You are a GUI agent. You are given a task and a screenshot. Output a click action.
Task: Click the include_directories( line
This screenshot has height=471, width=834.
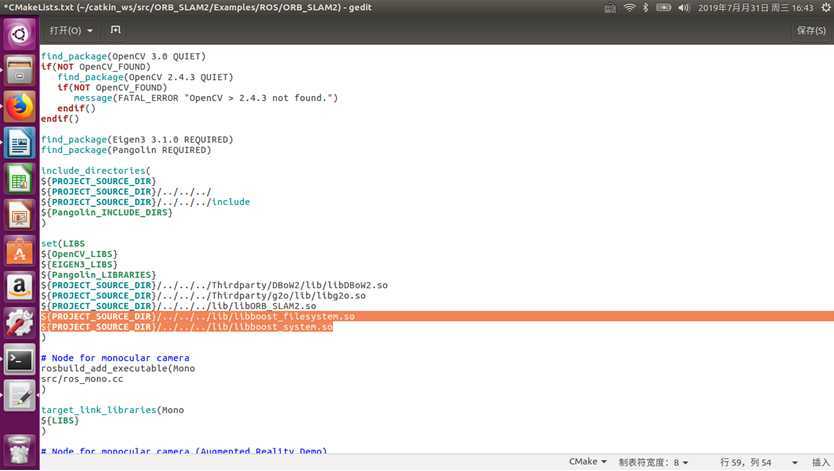pos(96,171)
